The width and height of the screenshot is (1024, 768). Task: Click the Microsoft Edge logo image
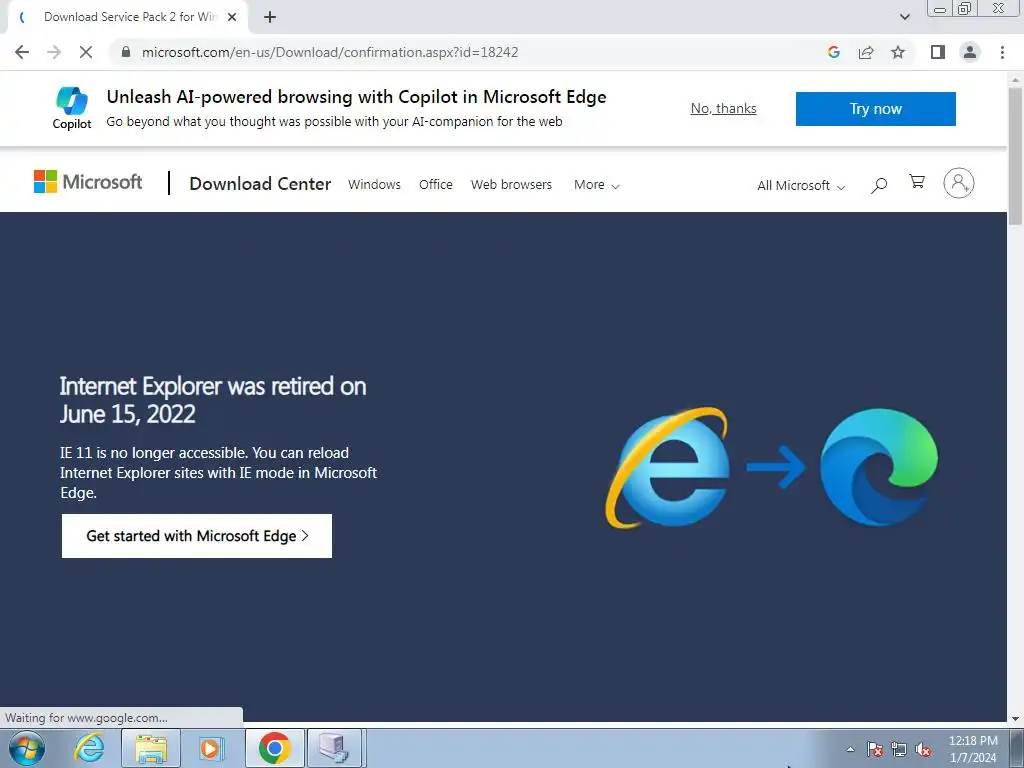[878, 467]
